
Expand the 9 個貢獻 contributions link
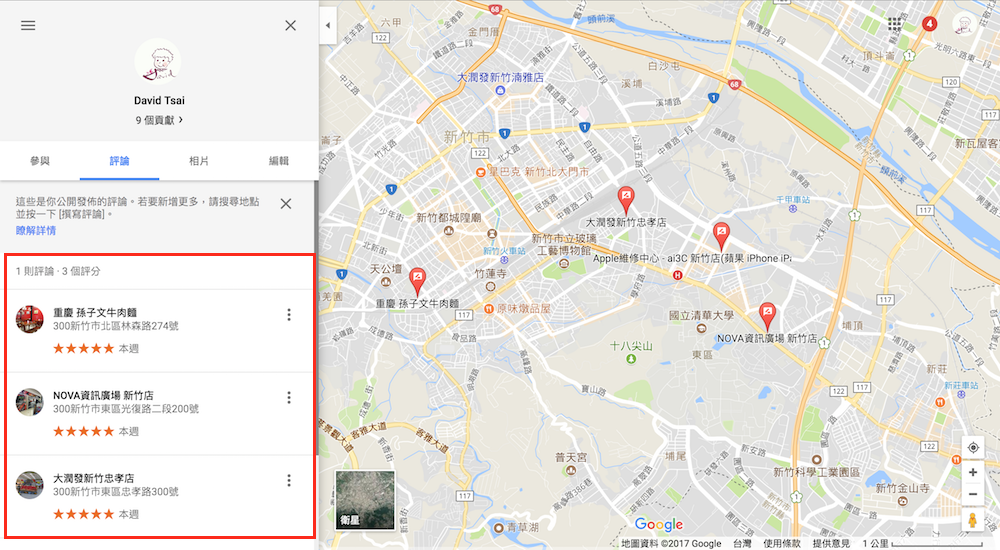point(159,120)
